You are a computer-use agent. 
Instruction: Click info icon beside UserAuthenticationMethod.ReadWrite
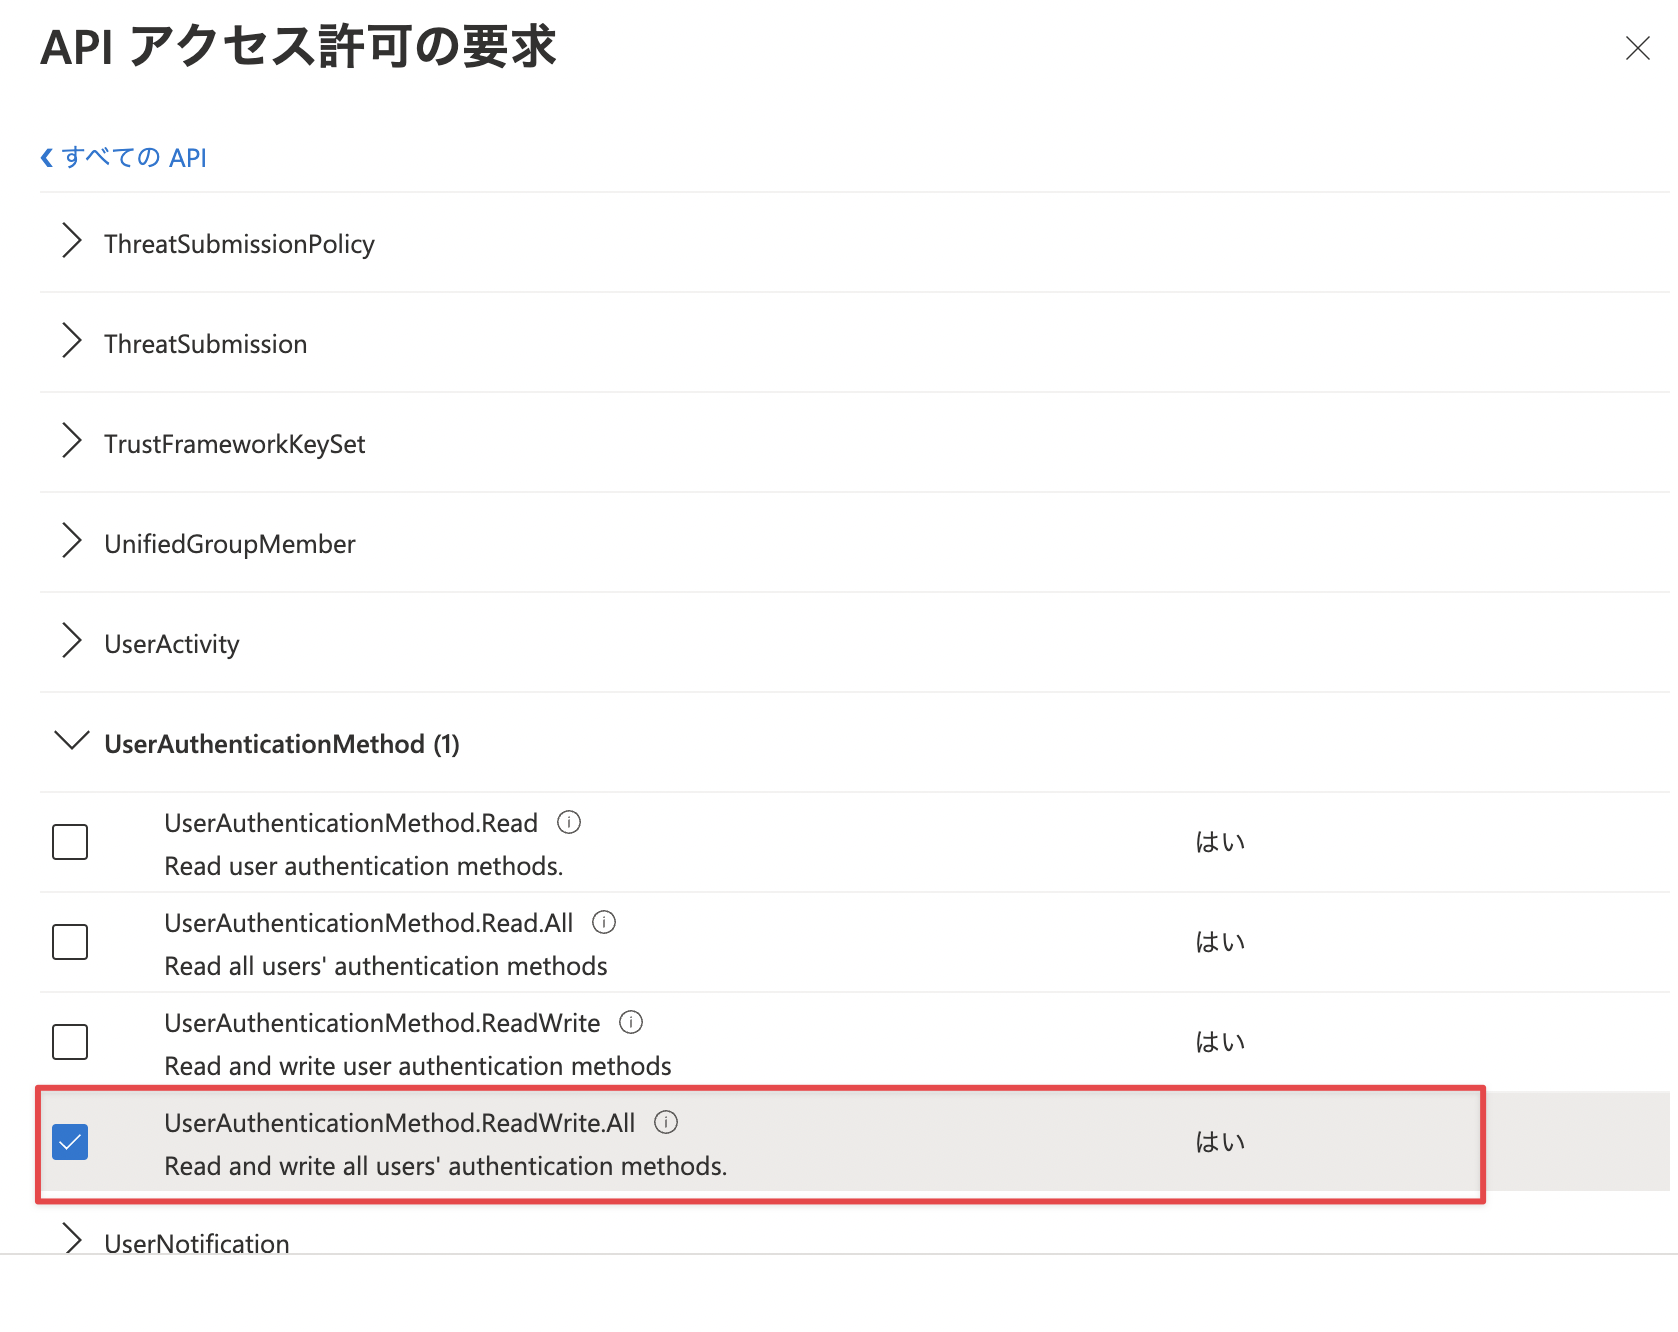(631, 1023)
